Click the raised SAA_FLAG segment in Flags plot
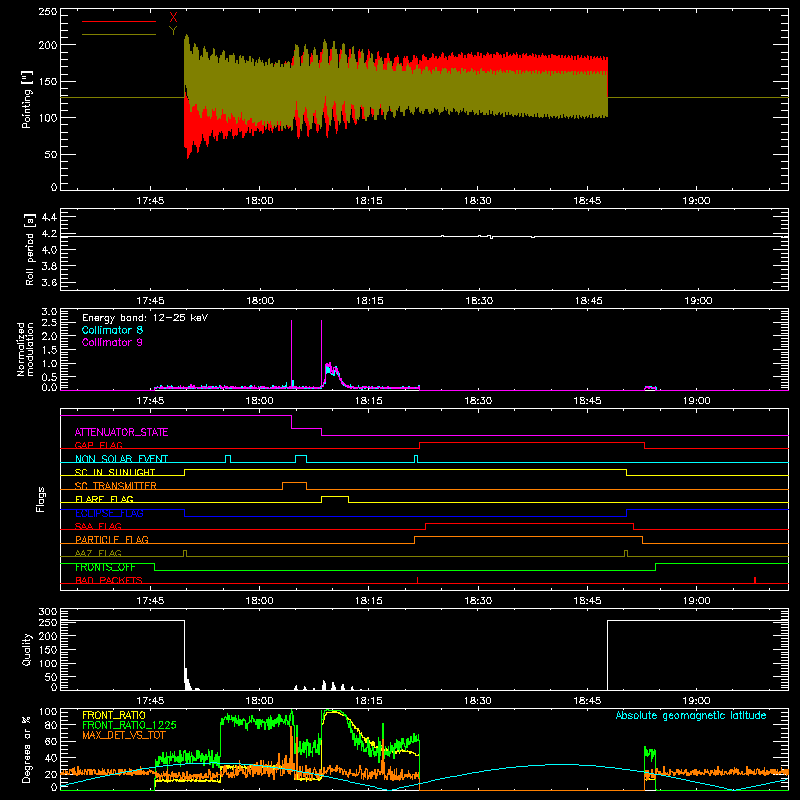The height and width of the screenshot is (800, 800). [x=530, y=523]
